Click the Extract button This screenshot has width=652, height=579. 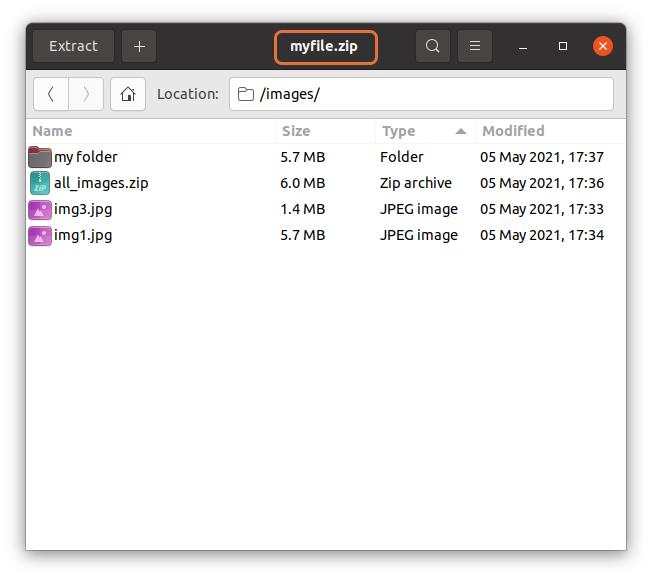pyautogui.click(x=74, y=46)
